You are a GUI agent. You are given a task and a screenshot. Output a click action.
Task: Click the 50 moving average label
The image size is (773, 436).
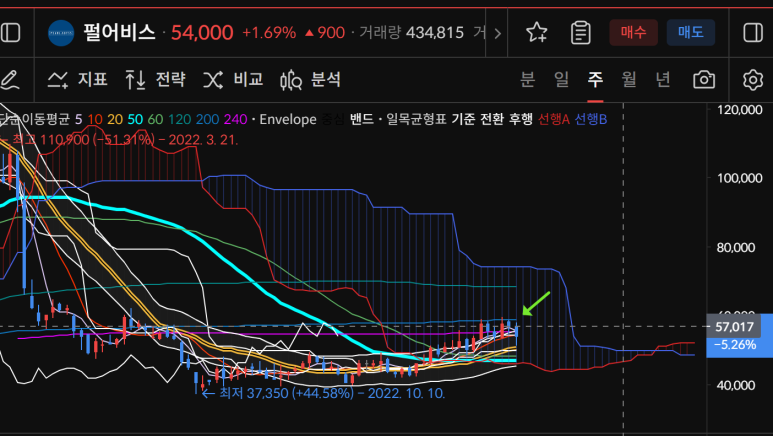tap(135, 119)
